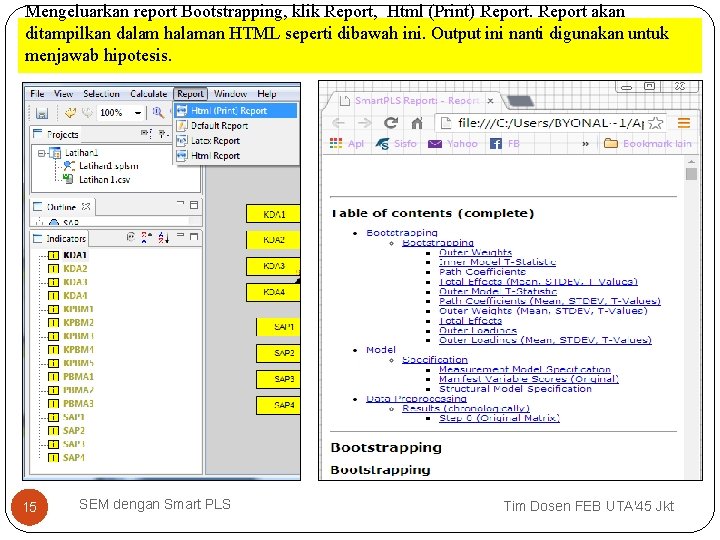Choose Html (Print) Report menu entry

pos(236,111)
